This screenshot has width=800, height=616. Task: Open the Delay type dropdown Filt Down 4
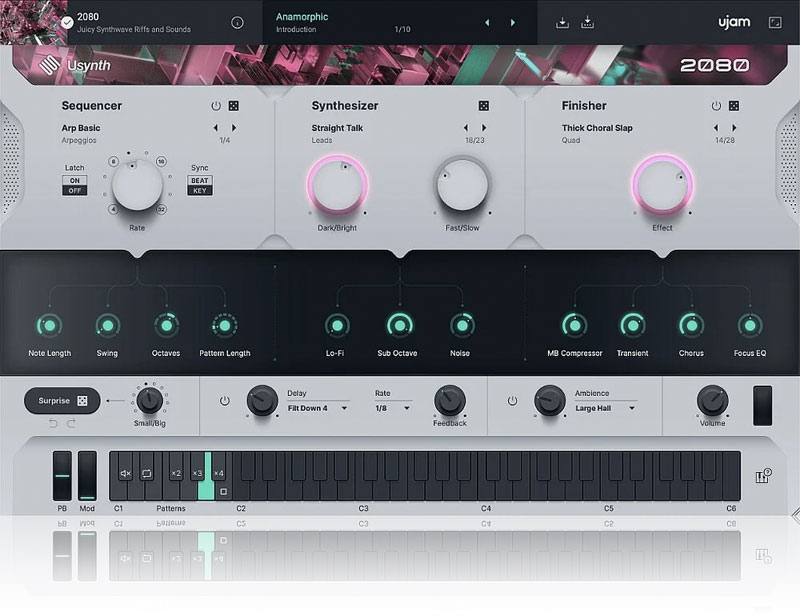317,408
